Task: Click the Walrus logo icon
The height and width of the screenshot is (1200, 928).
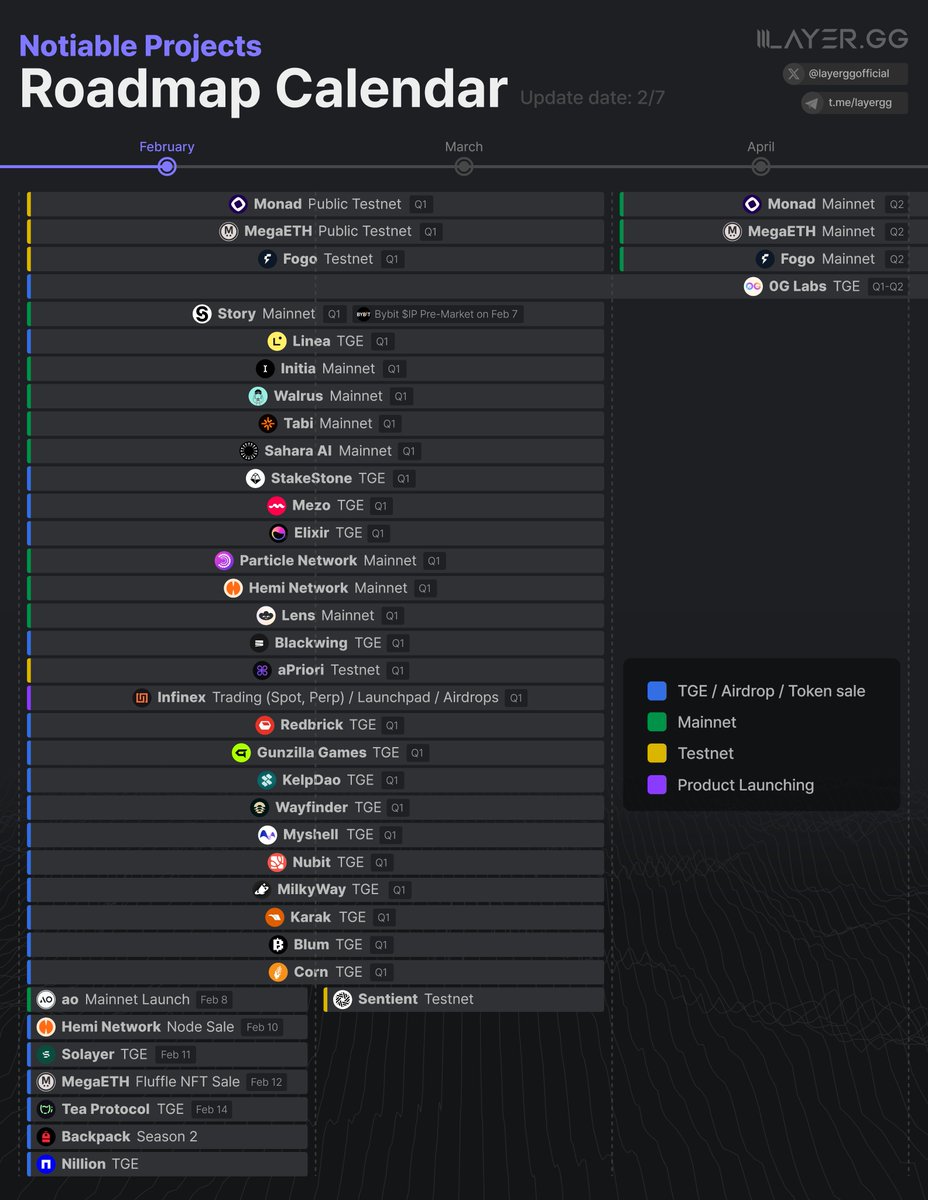Action: [x=258, y=396]
